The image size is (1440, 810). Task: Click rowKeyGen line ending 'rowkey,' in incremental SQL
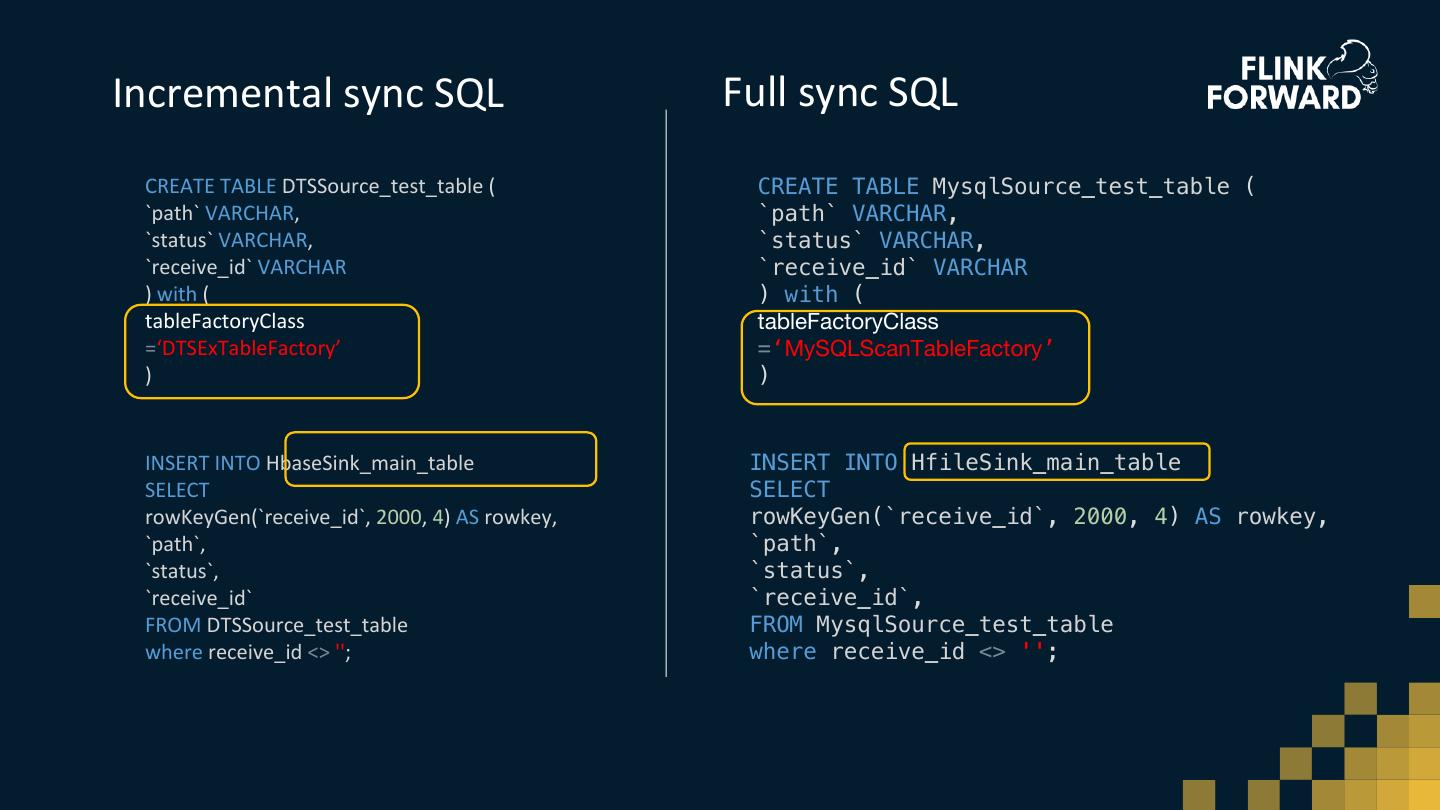(x=351, y=517)
